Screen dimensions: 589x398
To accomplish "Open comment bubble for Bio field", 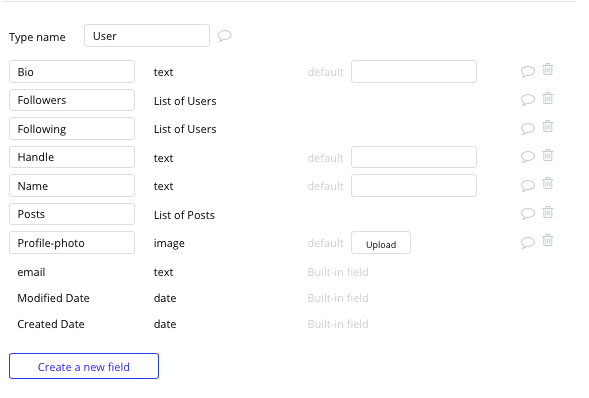I will pyautogui.click(x=527, y=71).
